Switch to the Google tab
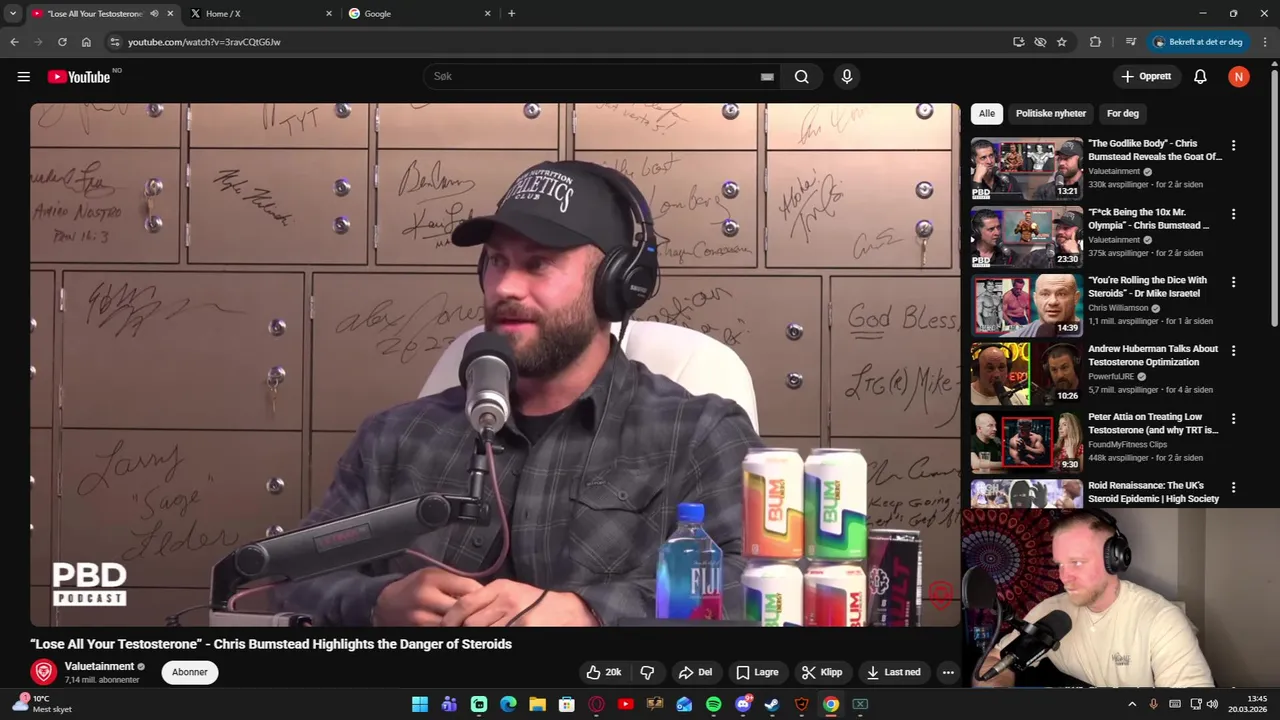The height and width of the screenshot is (720, 1280). [x=420, y=14]
